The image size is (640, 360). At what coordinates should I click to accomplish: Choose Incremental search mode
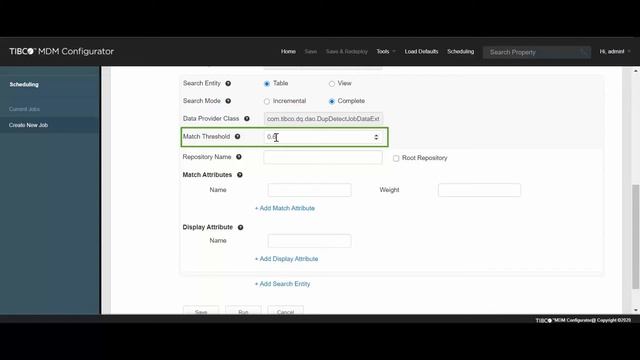click(267, 101)
